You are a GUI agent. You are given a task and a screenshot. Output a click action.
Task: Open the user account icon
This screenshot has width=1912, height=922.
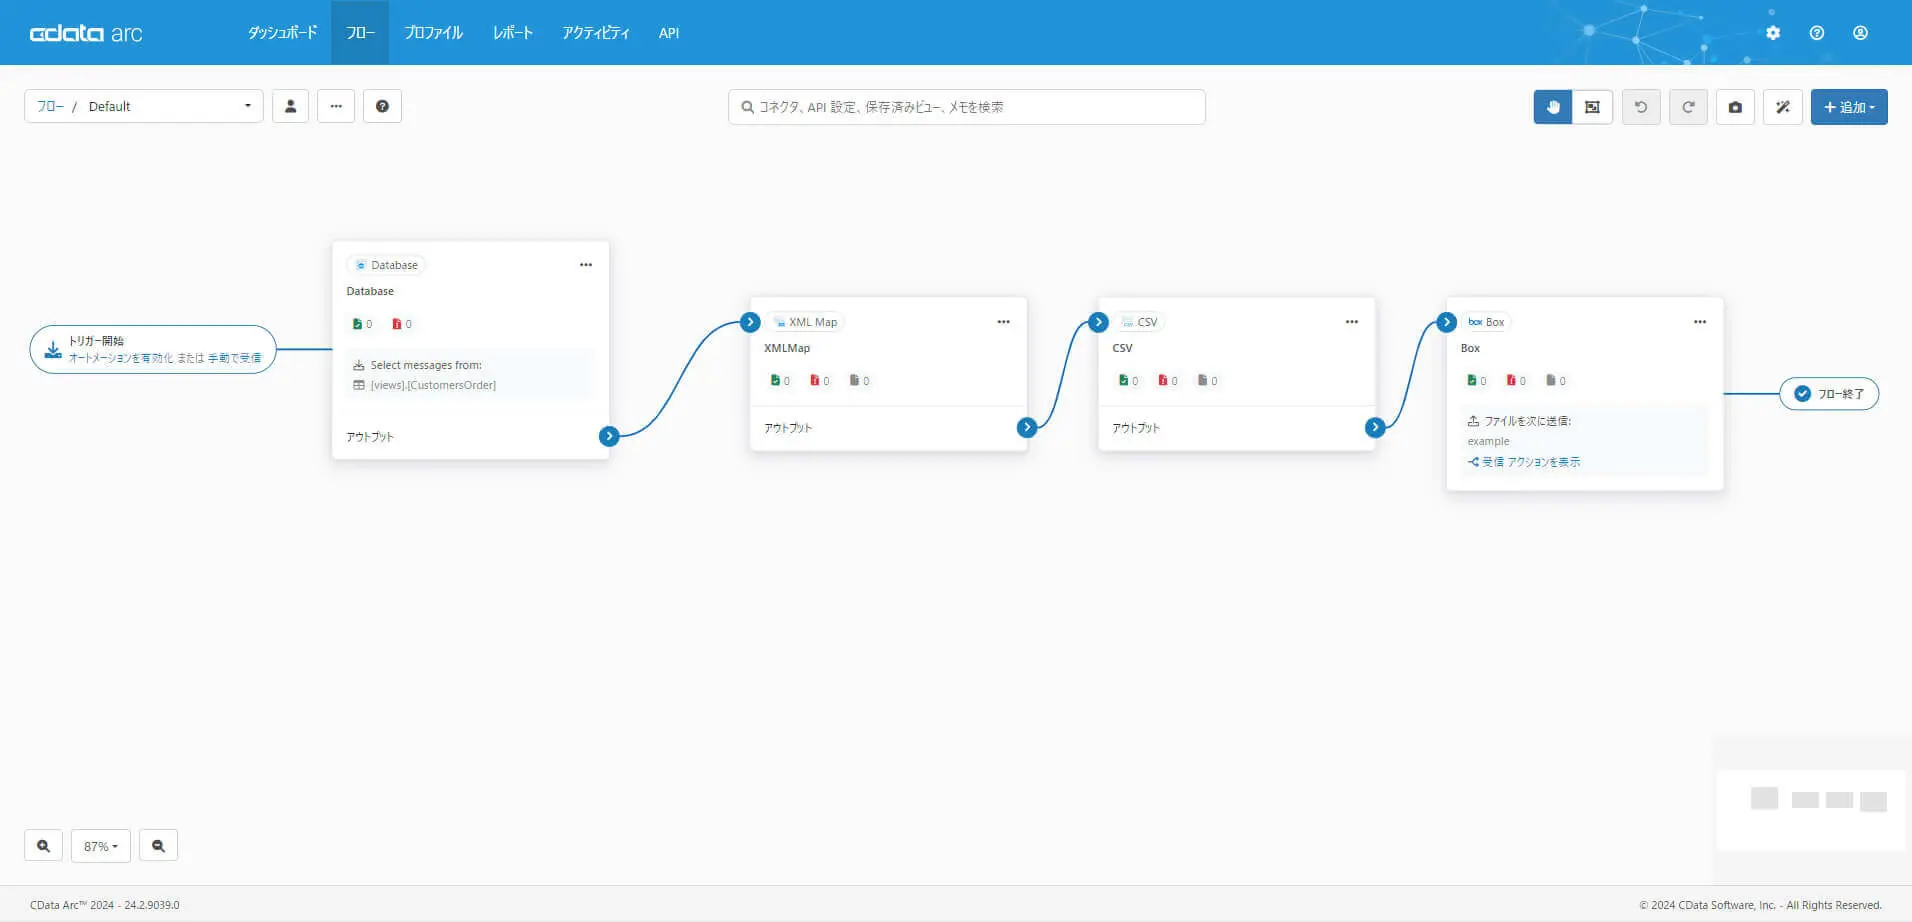coord(1860,33)
